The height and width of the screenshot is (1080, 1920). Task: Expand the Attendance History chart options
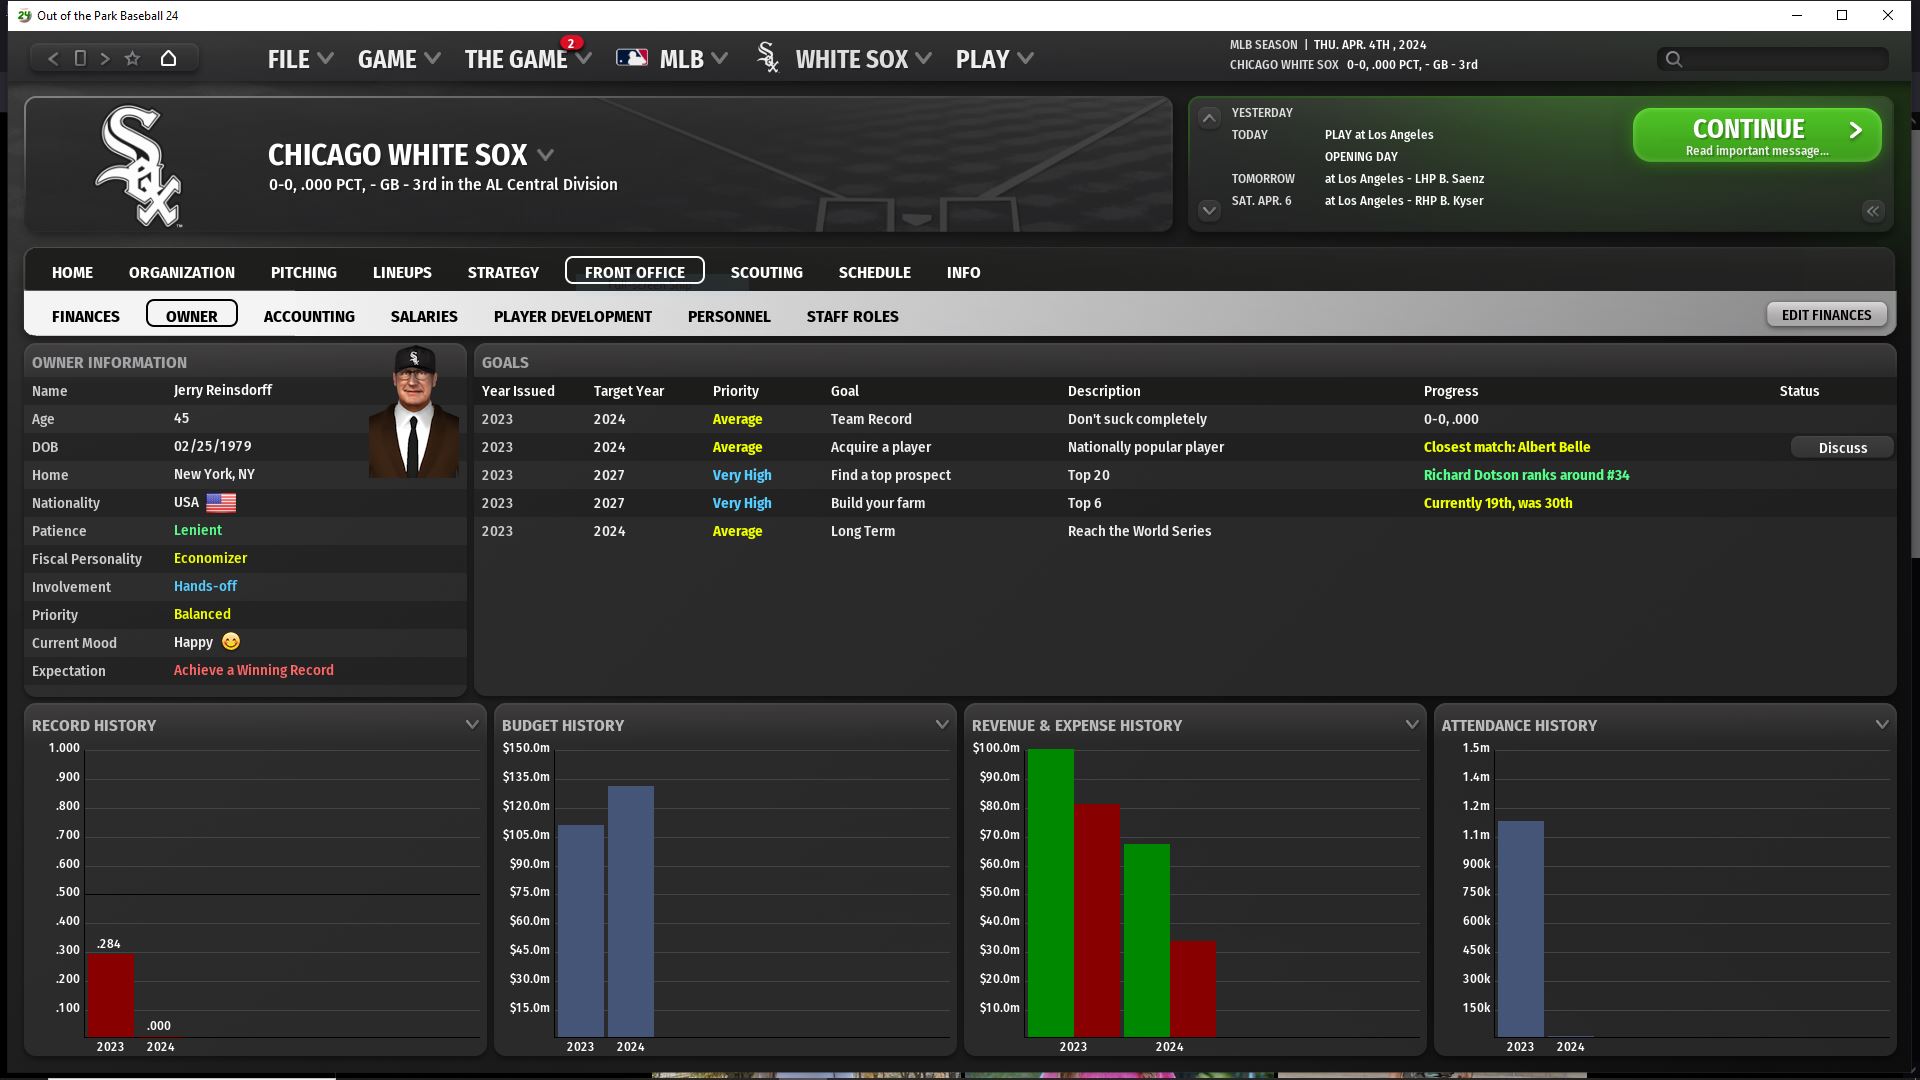tap(1882, 725)
